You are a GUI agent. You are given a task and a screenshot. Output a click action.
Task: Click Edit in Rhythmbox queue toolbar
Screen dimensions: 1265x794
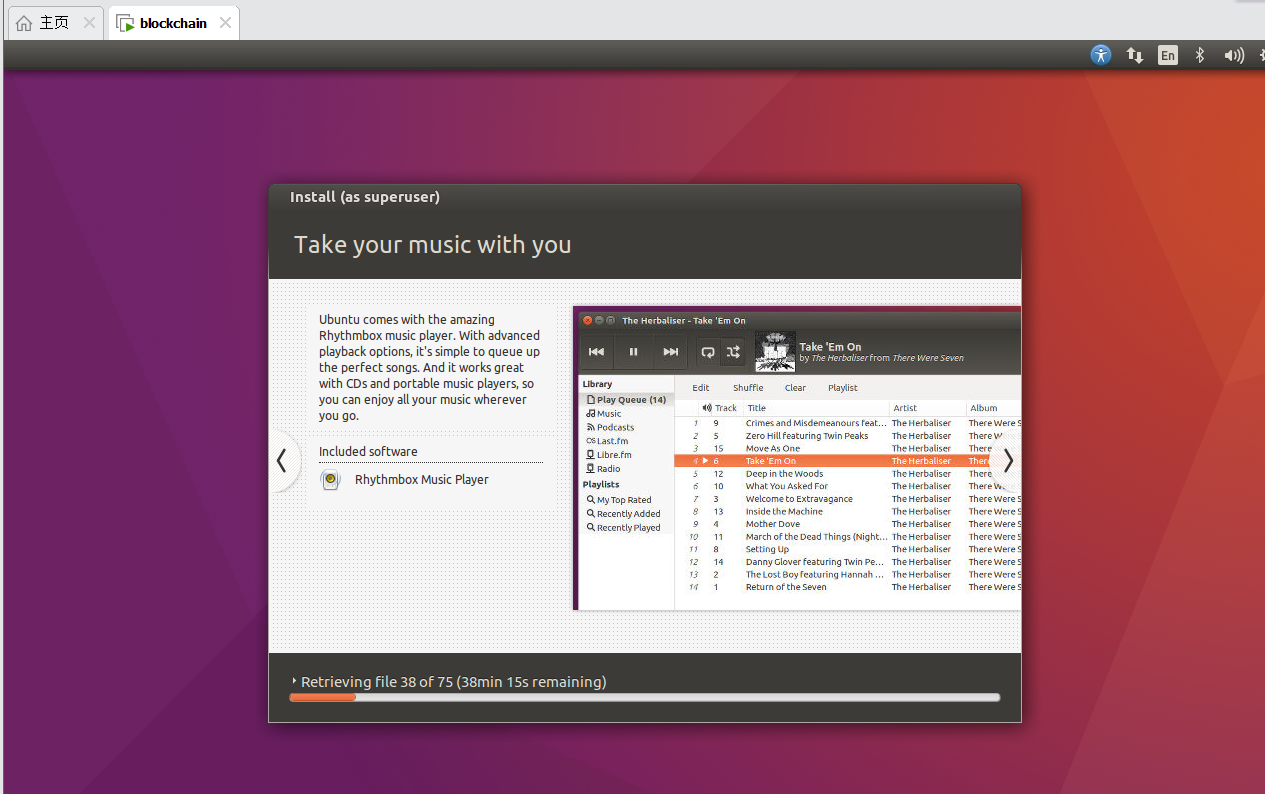[701, 388]
